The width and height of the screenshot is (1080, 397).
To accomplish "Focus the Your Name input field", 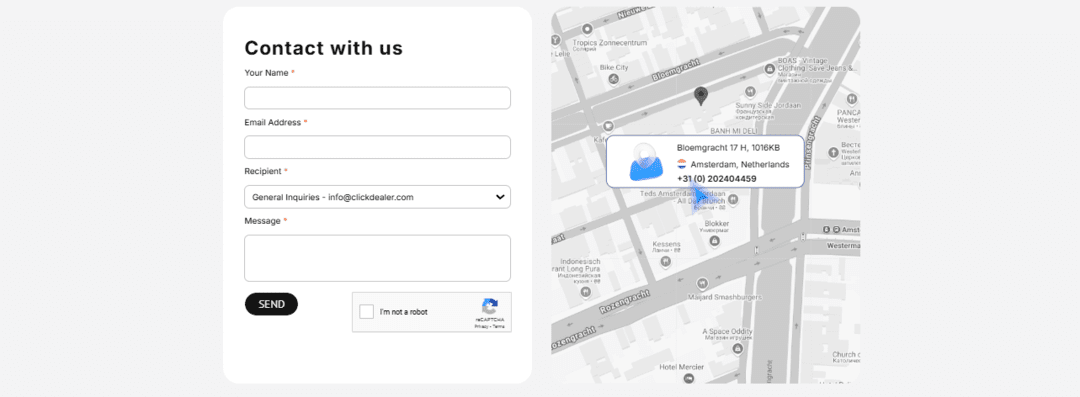I will pyautogui.click(x=377, y=98).
